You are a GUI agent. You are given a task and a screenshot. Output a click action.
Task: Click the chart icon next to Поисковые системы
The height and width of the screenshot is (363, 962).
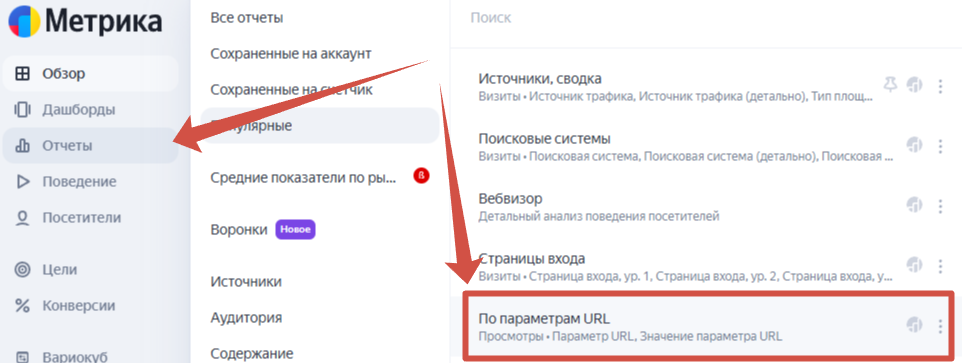(915, 145)
